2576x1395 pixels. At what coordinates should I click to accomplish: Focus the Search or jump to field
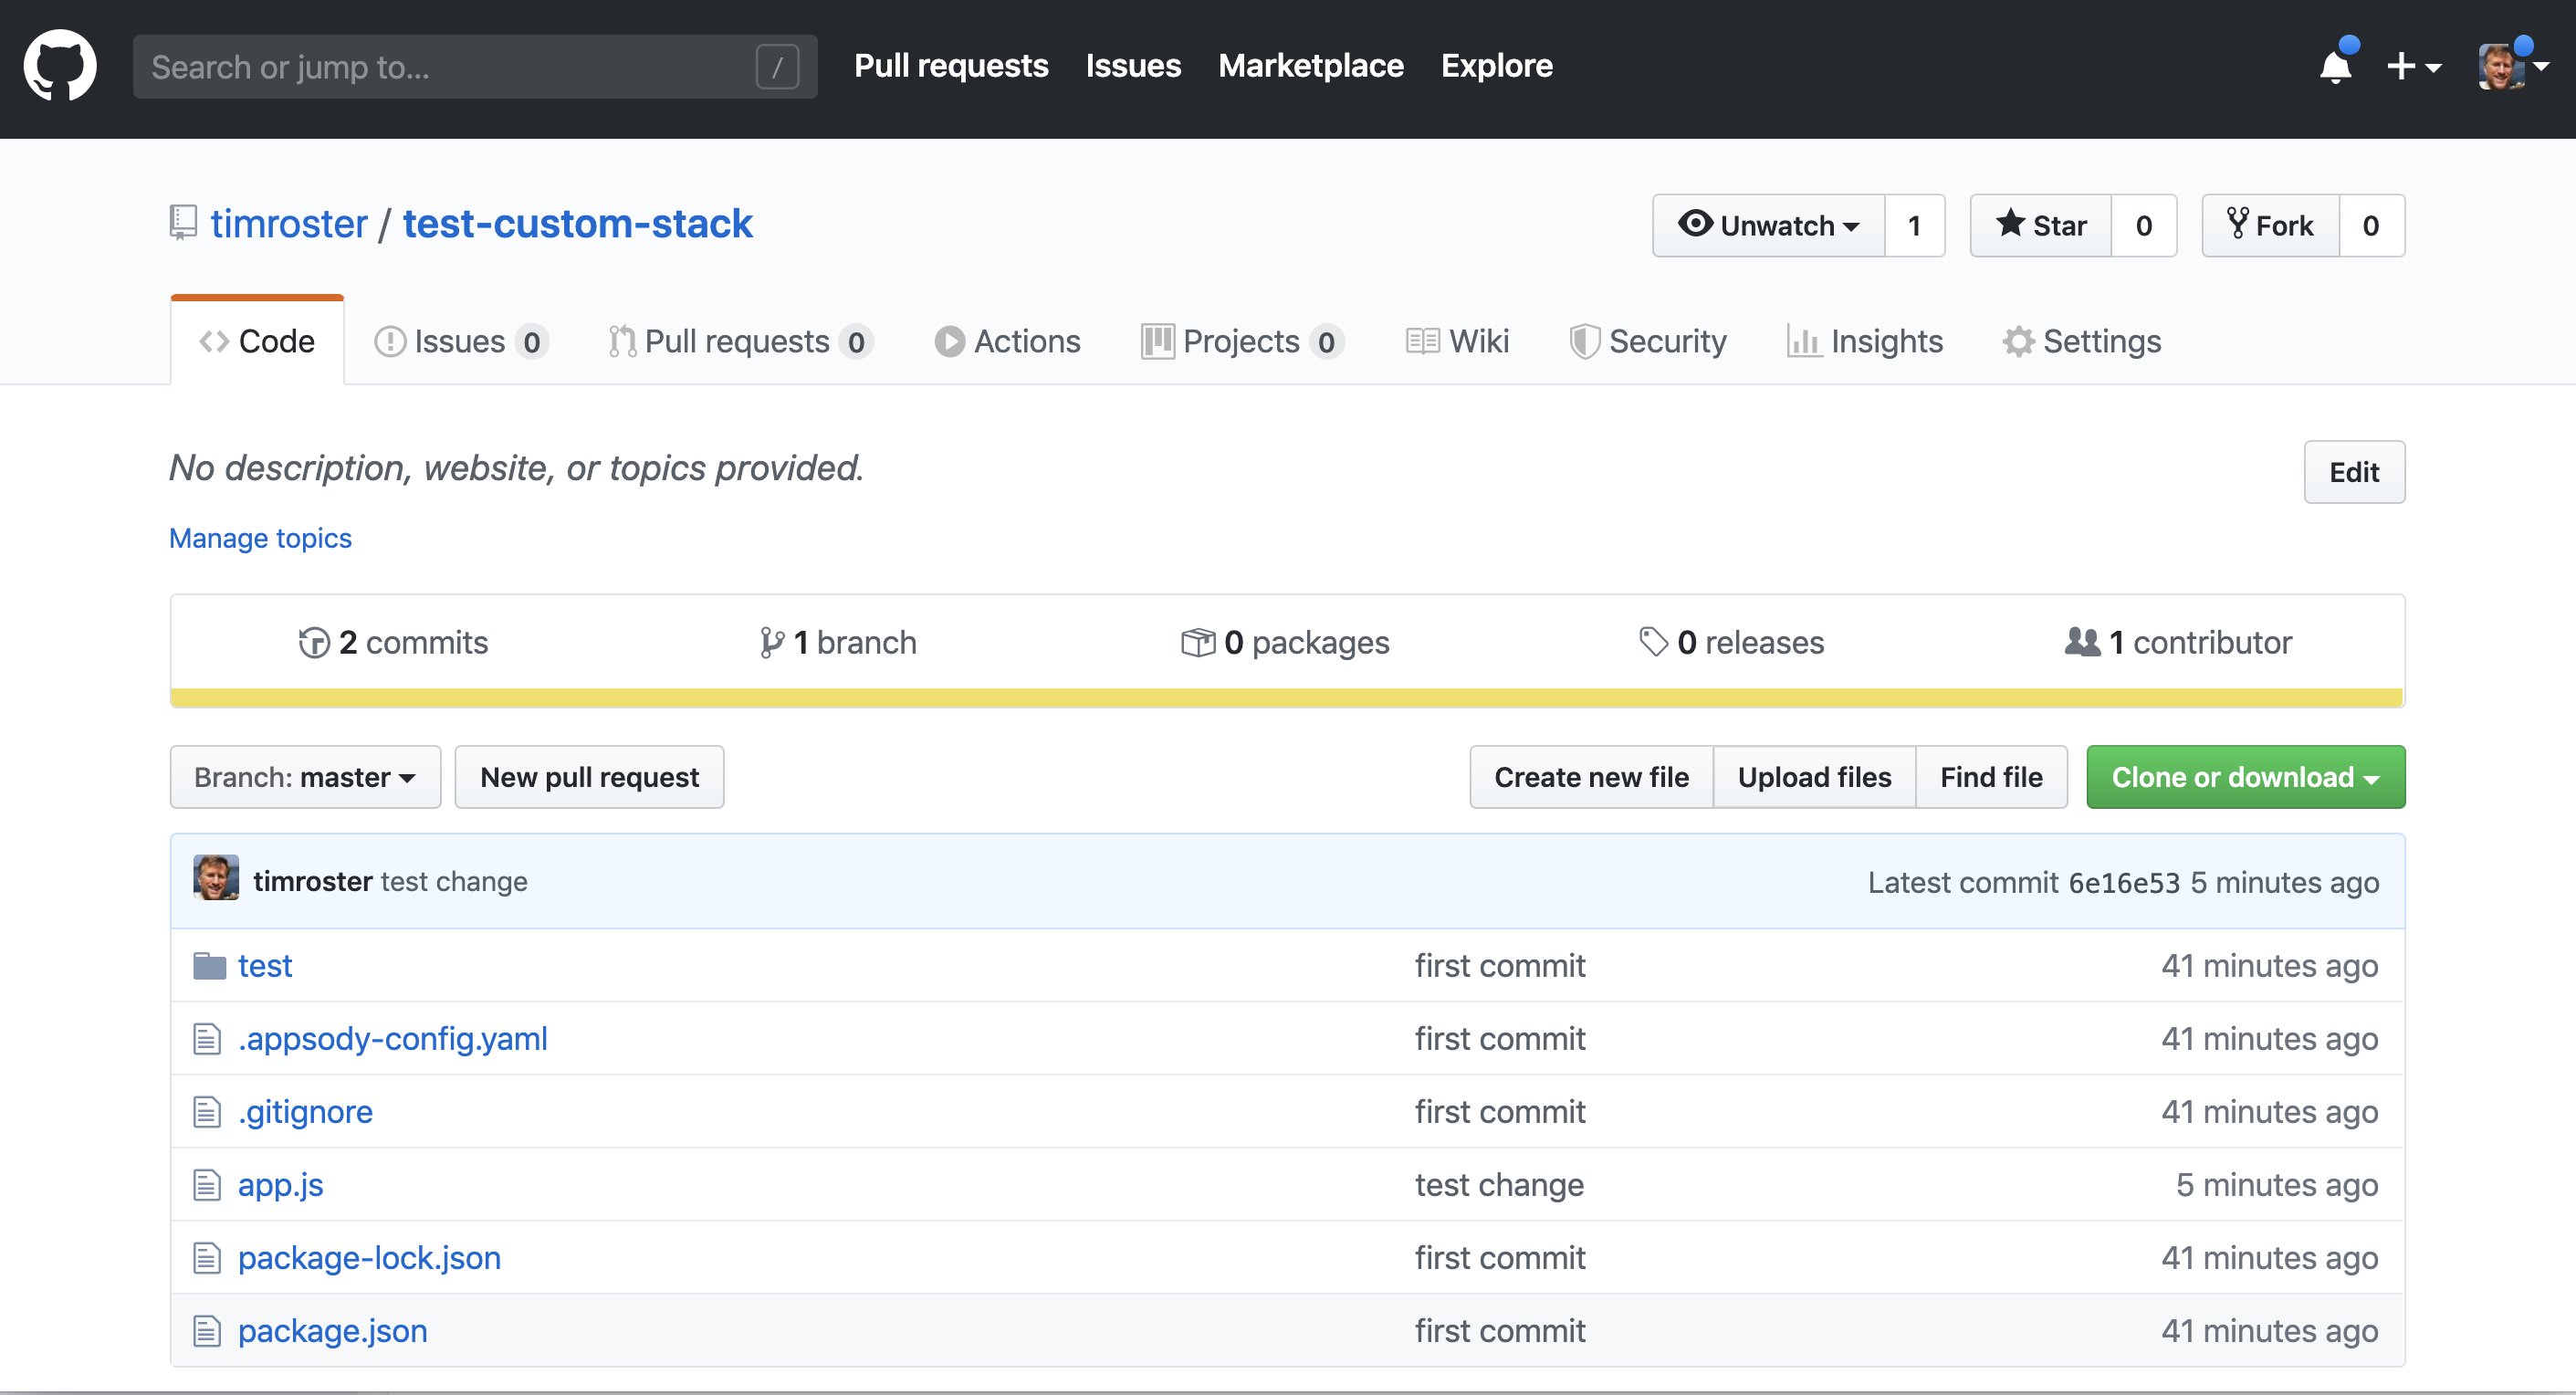(x=475, y=67)
